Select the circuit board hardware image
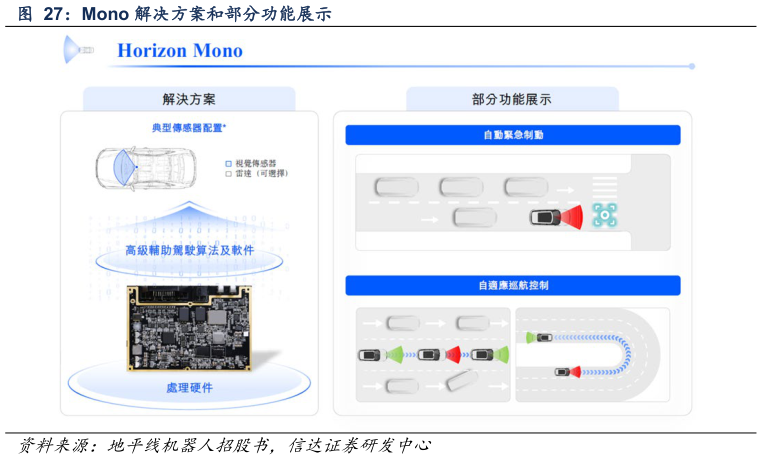Image resolution: width=762 pixels, height=460 pixels. [189, 328]
